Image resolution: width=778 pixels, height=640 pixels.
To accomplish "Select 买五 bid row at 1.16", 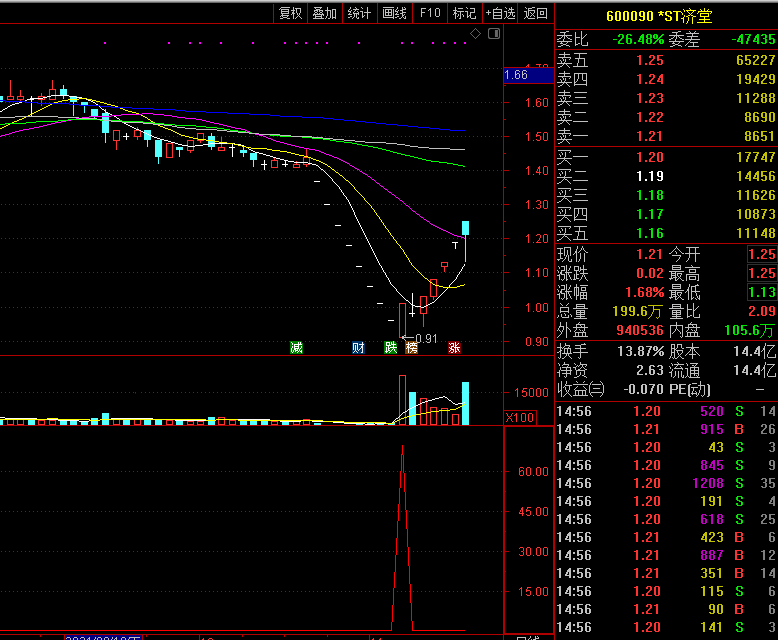I will point(666,233).
